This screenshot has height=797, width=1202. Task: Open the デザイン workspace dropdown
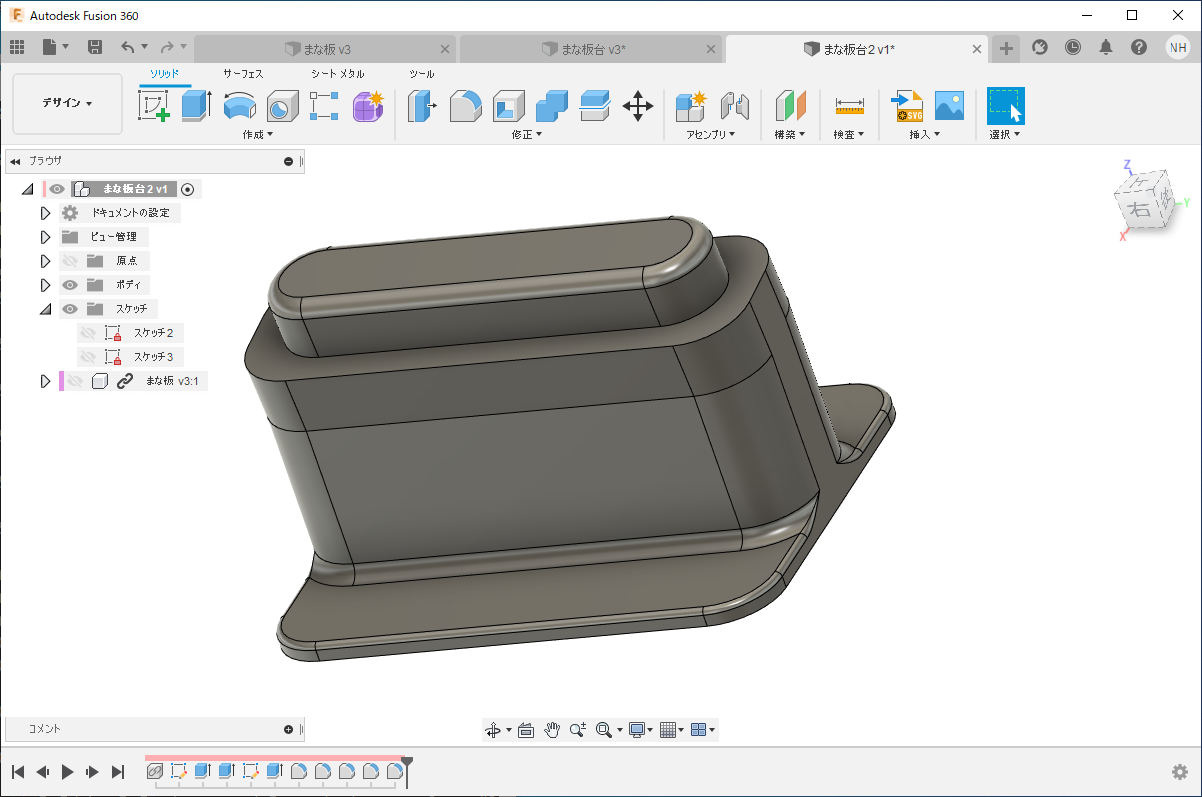[x=67, y=103]
